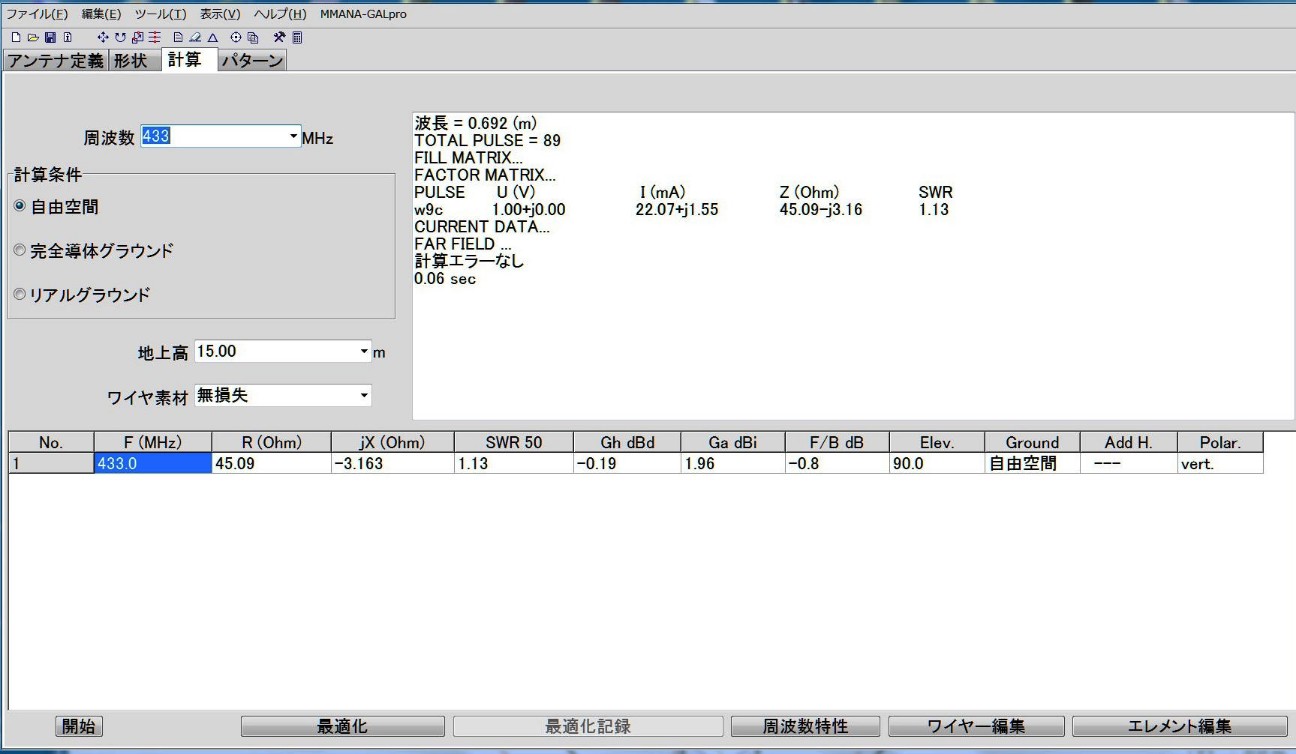
Task: Click the Open file folder icon
Action: pyautogui.click(x=33, y=38)
